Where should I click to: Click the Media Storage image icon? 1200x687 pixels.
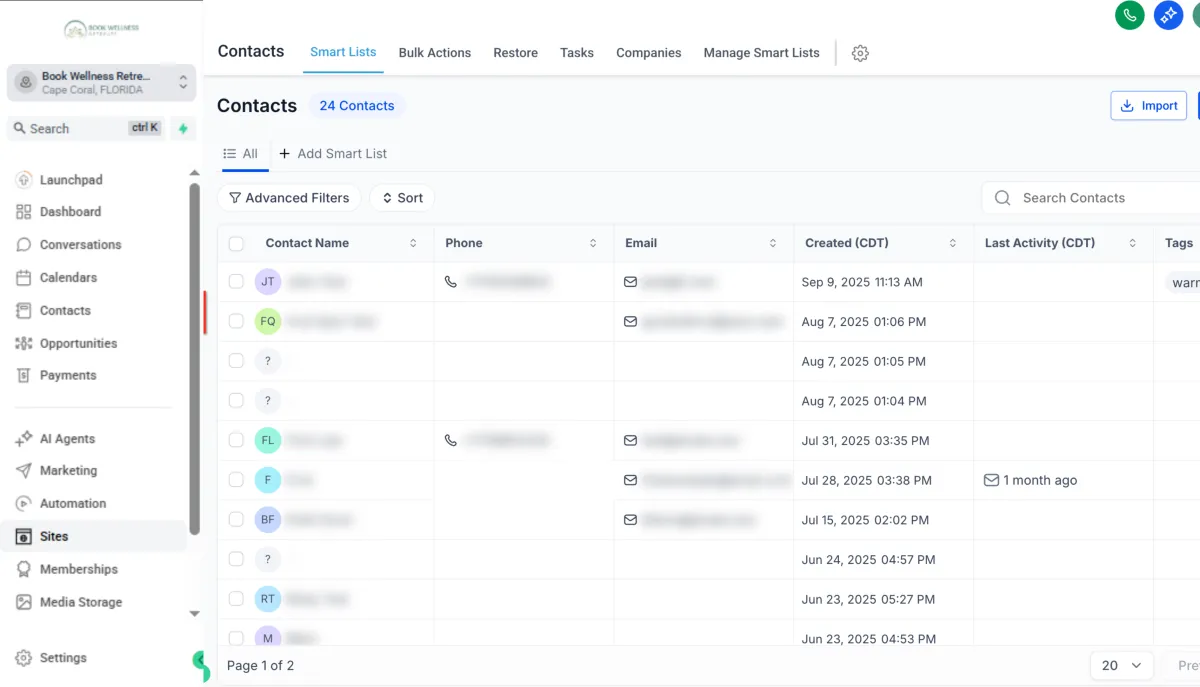(24, 602)
